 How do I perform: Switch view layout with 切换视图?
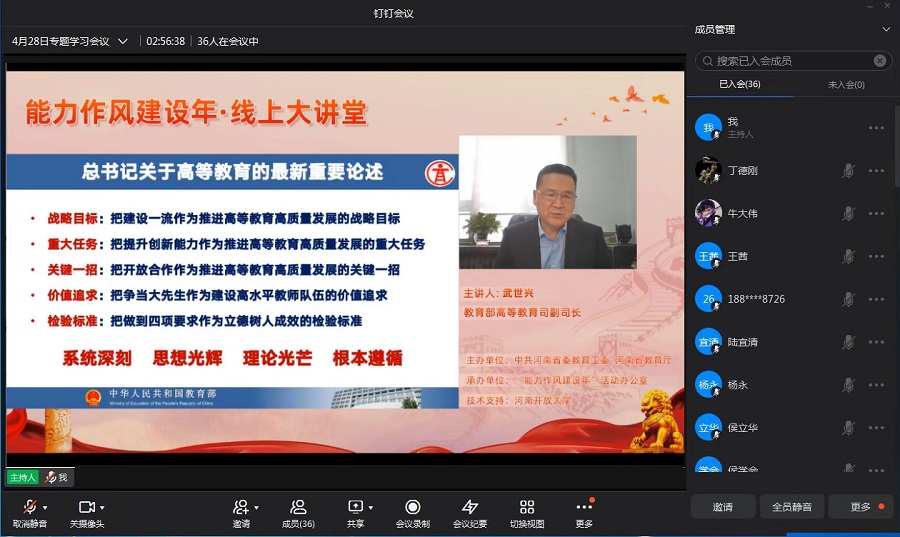[x=527, y=507]
